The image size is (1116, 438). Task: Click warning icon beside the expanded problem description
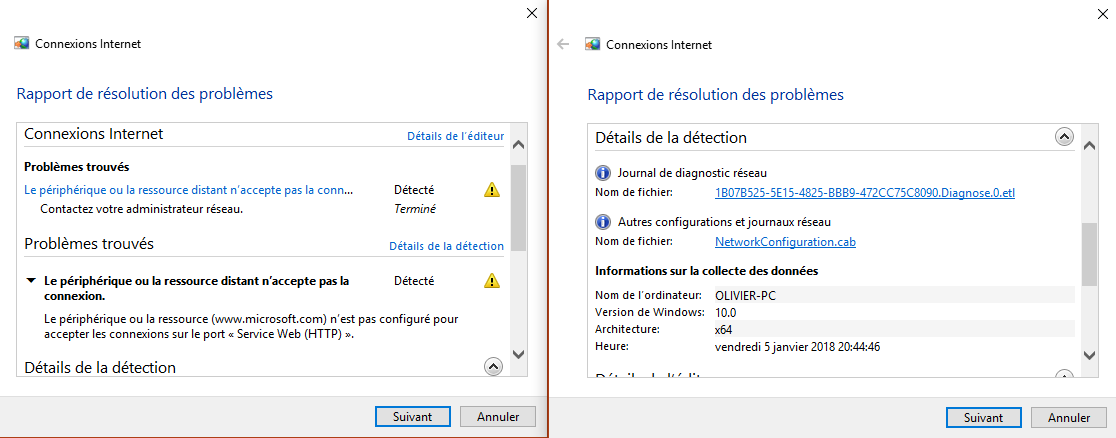tap(492, 281)
